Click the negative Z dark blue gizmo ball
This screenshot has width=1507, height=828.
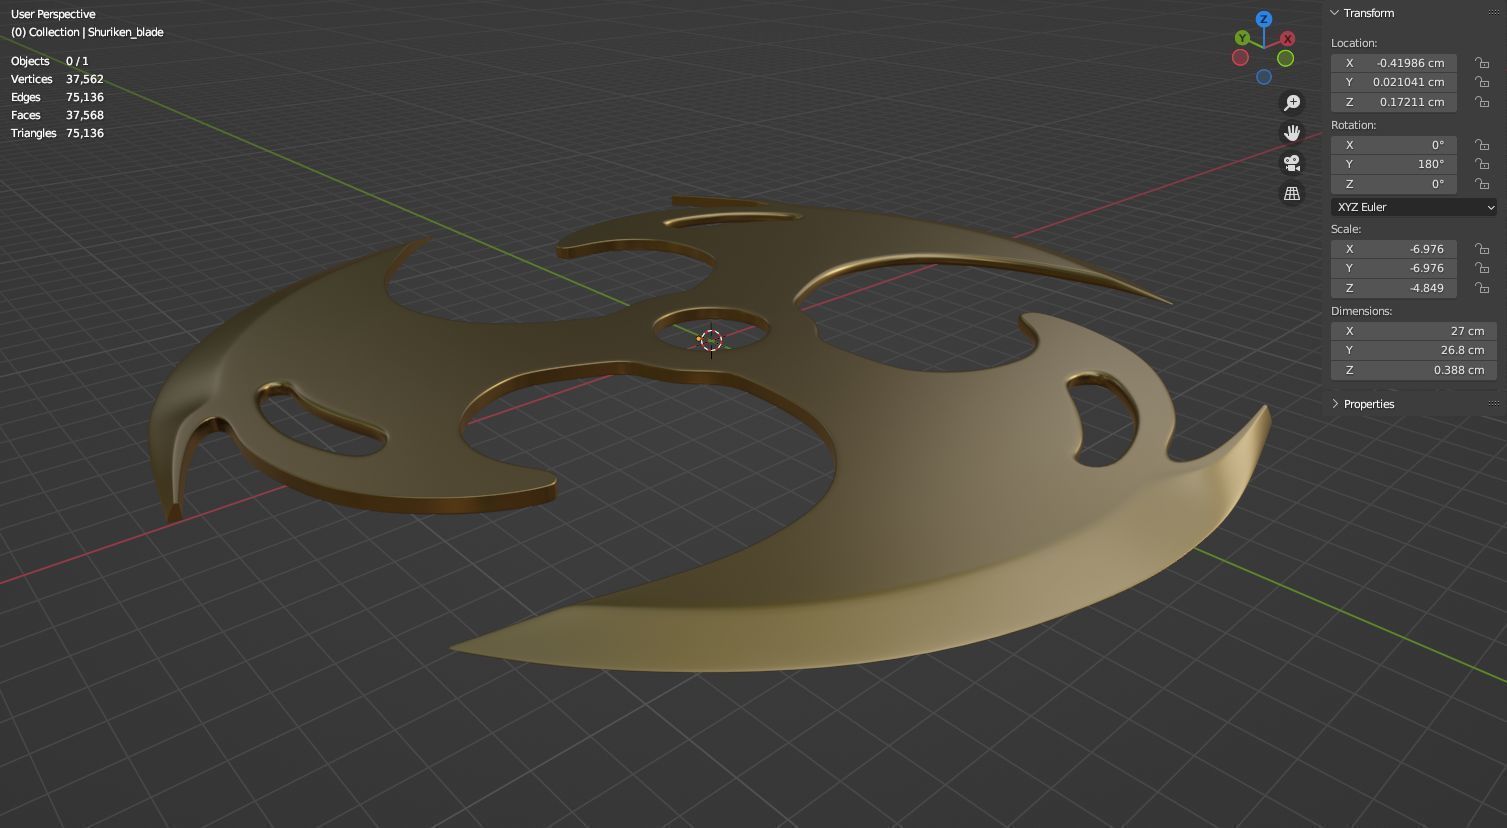(1264, 77)
